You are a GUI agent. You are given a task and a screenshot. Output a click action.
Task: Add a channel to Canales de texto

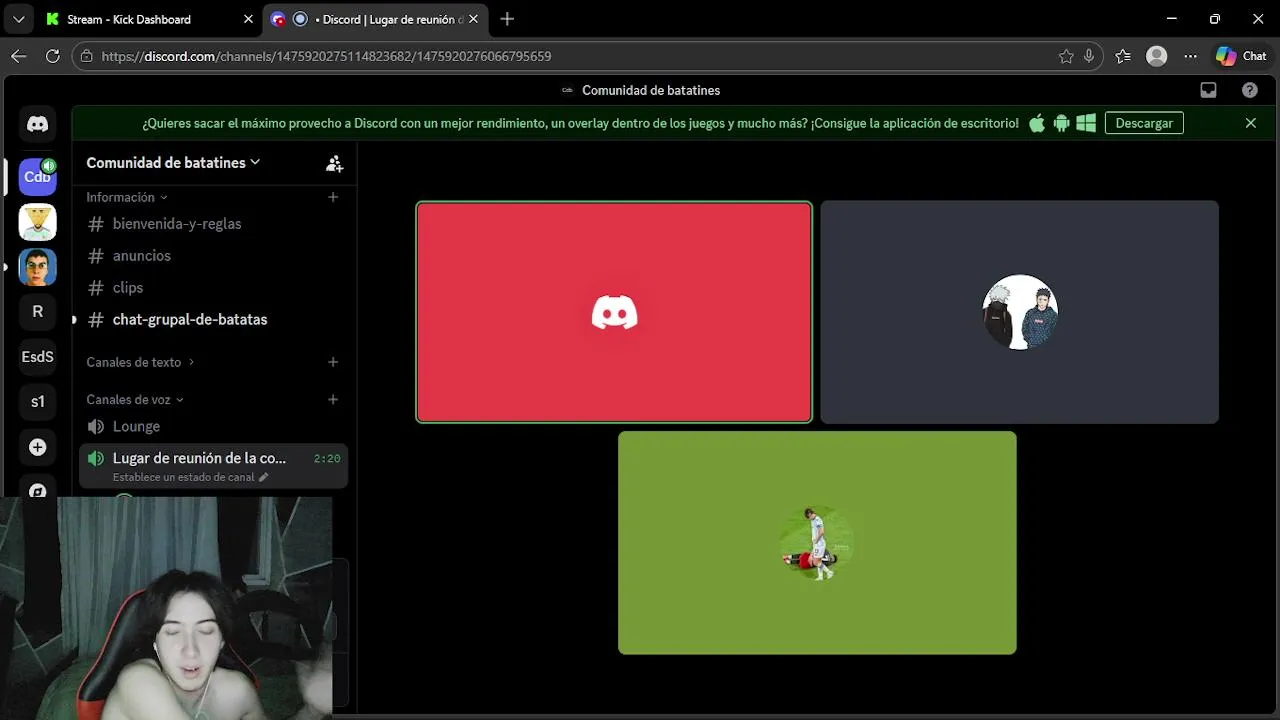[x=333, y=362]
